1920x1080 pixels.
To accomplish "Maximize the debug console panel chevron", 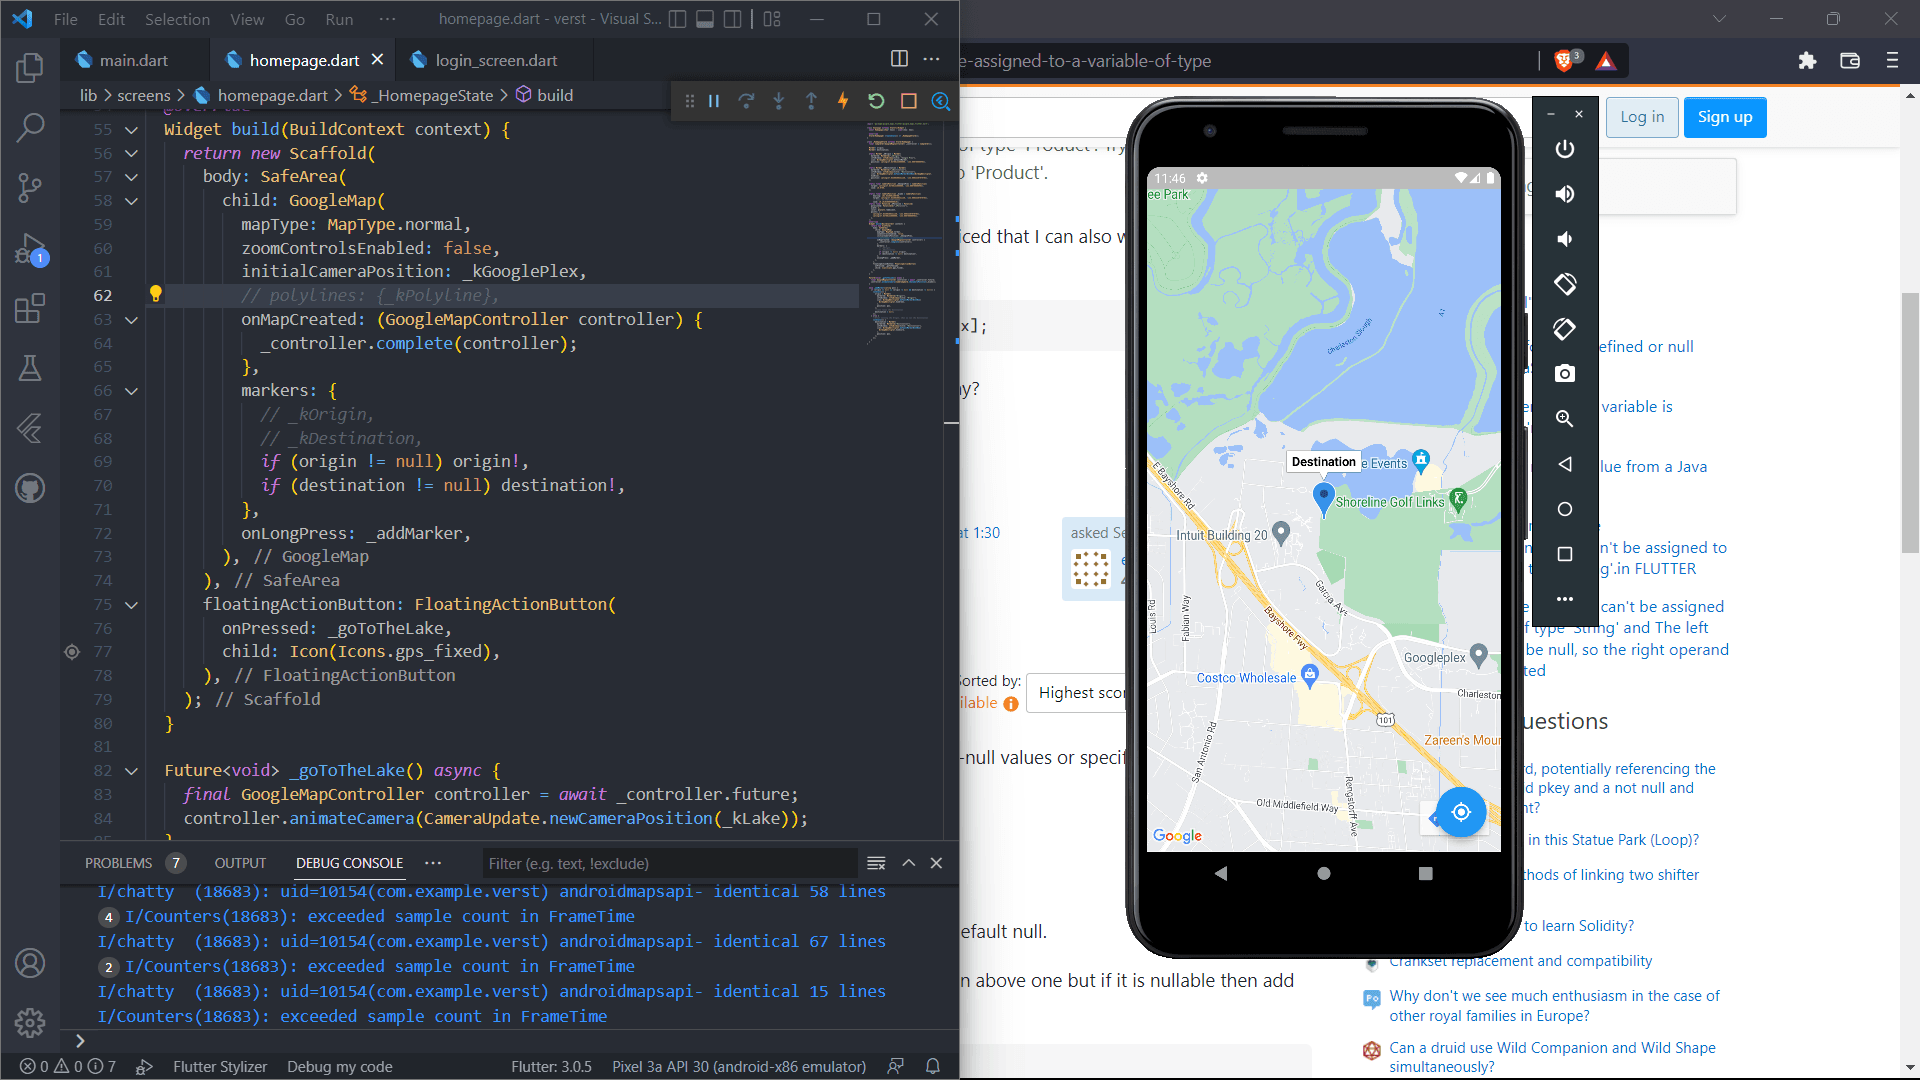I will pos(908,863).
